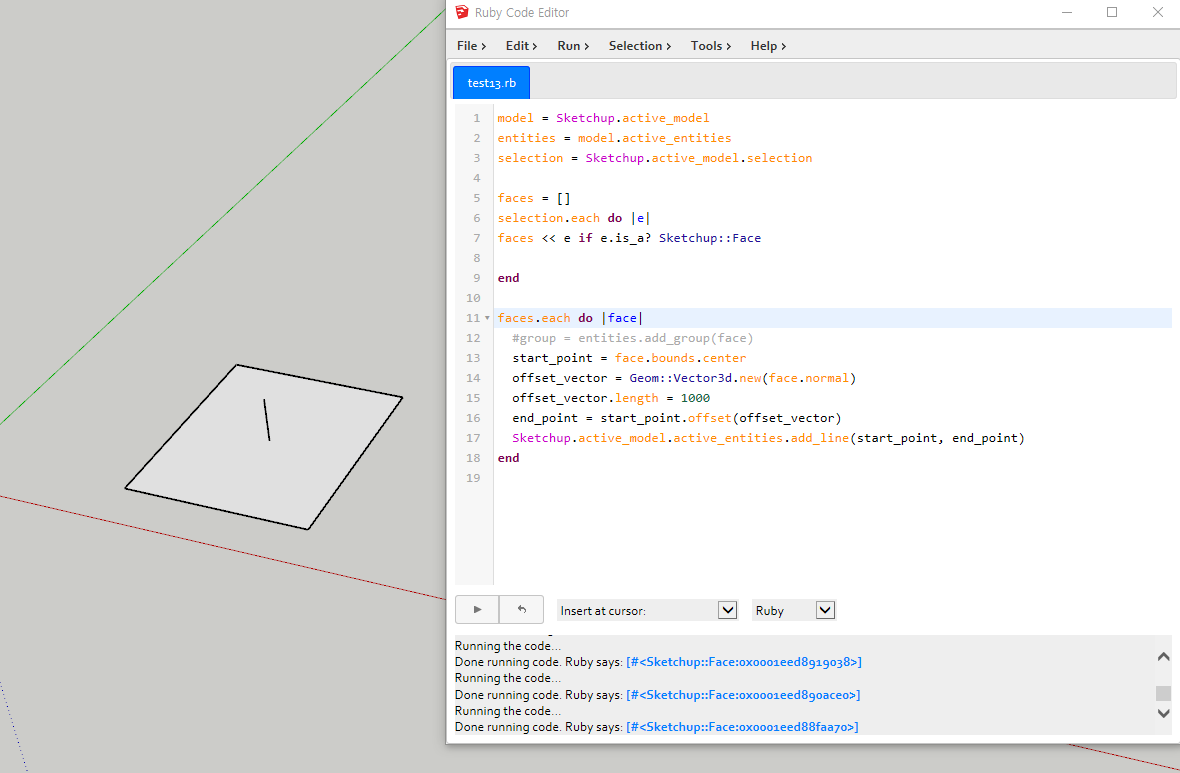
Task: Click the output console scrollbar thumb
Action: (x=1163, y=693)
